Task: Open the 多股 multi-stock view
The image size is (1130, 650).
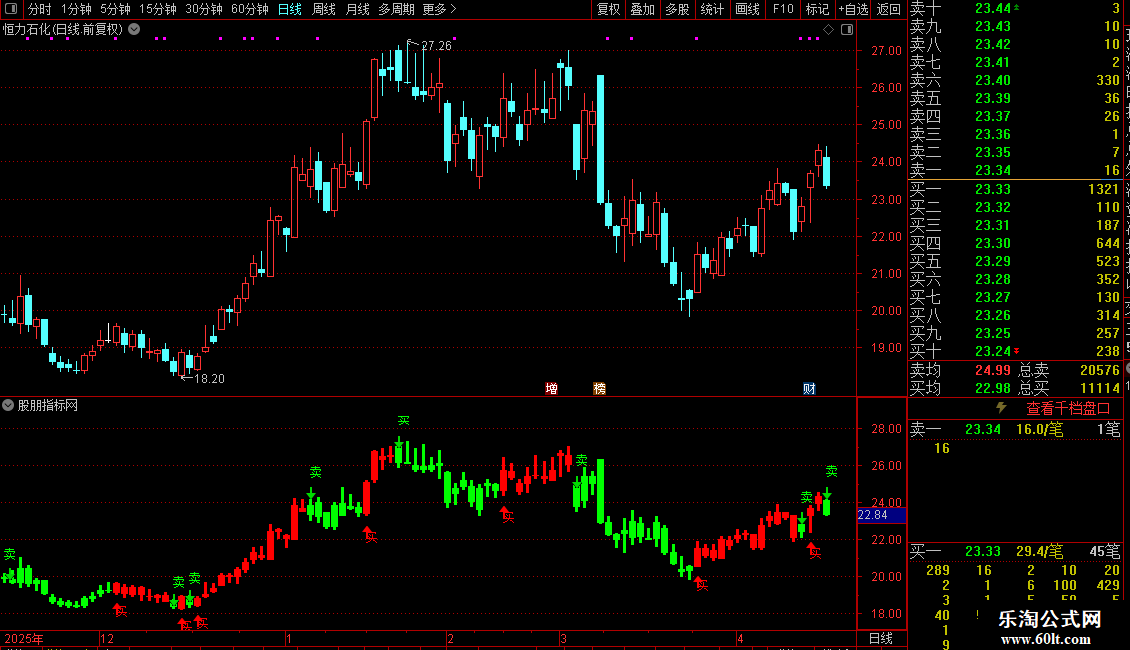Action: click(x=677, y=9)
